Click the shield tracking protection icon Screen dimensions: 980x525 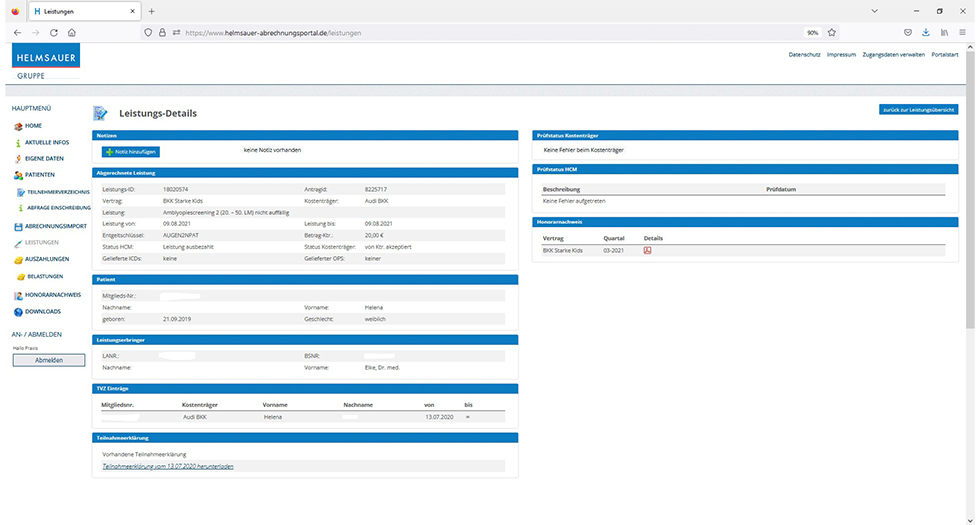coord(148,32)
